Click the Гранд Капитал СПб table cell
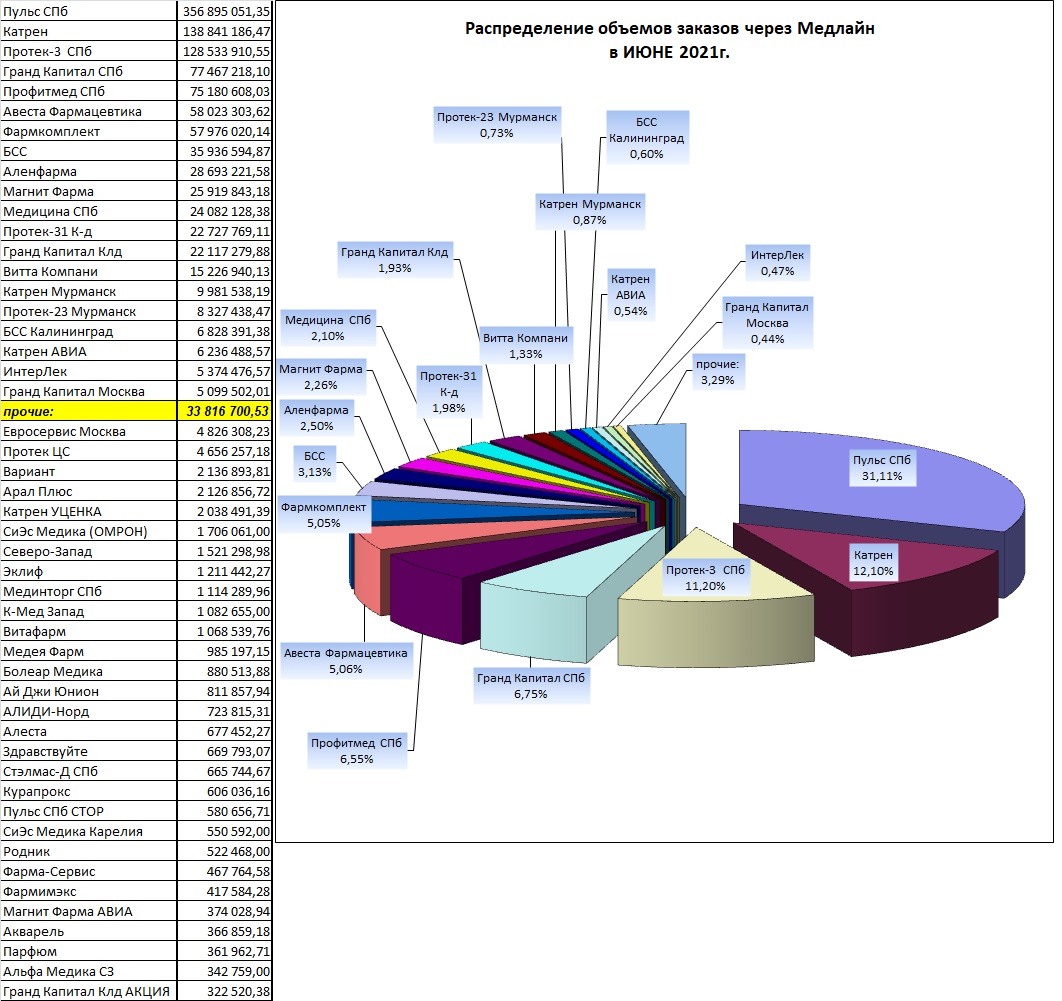This screenshot has width=1062, height=1001. [x=89, y=71]
